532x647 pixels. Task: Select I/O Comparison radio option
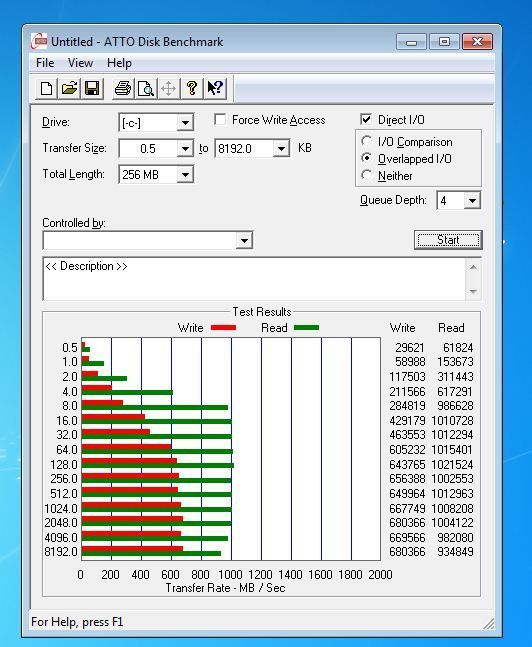tap(366, 141)
